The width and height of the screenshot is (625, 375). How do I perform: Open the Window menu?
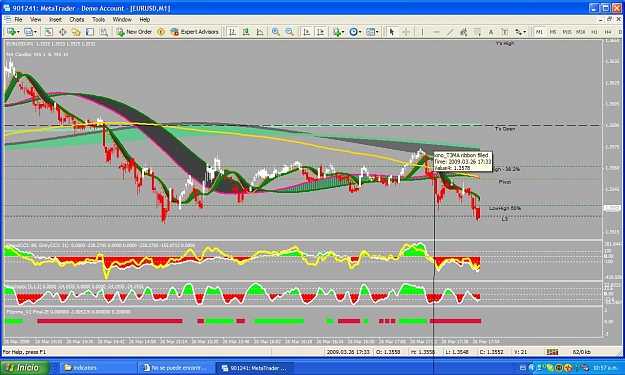click(x=122, y=19)
